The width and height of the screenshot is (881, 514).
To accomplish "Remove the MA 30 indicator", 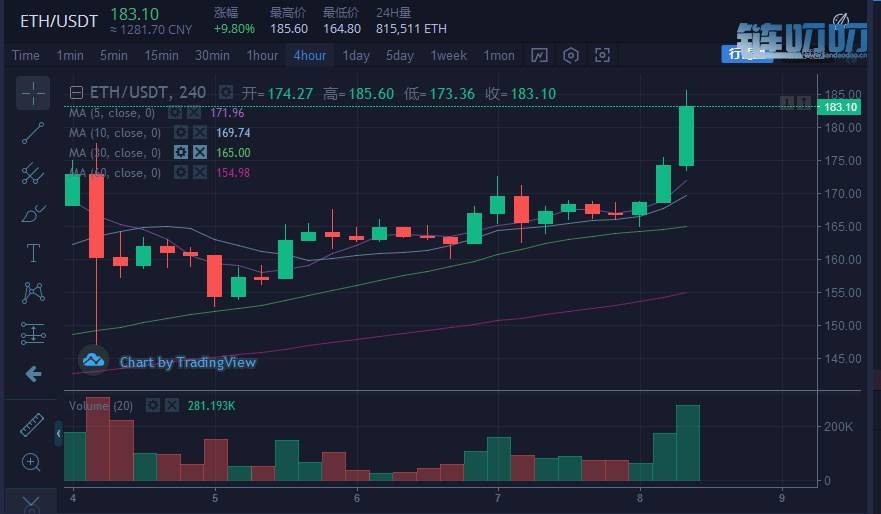I will coord(199,152).
